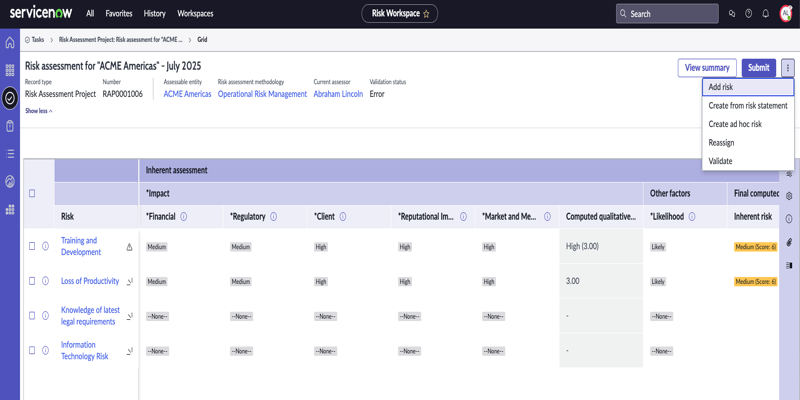This screenshot has width=800, height=400.
Task: Click the Submit button
Action: coord(759,68)
